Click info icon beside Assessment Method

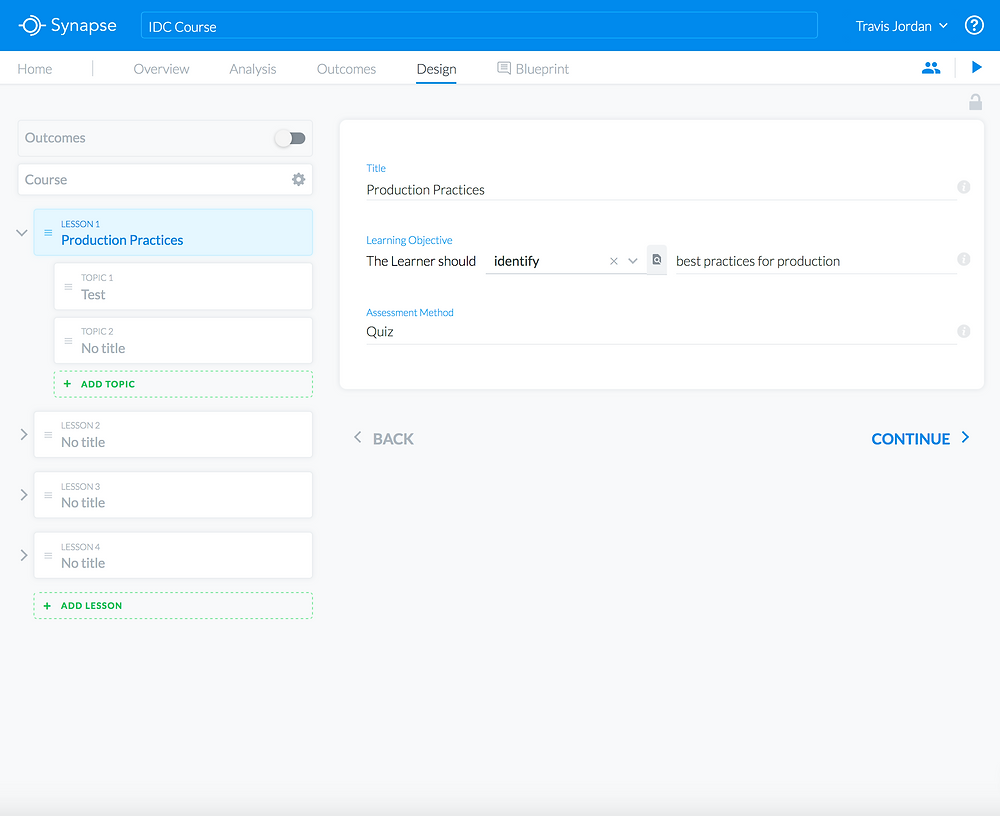click(964, 331)
